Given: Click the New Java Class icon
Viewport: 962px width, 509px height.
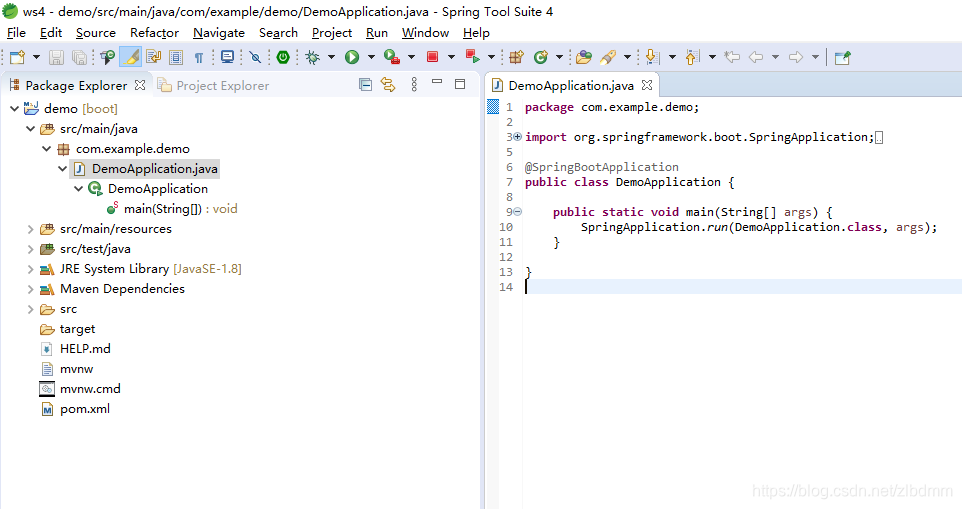Looking at the screenshot, I should (541, 57).
